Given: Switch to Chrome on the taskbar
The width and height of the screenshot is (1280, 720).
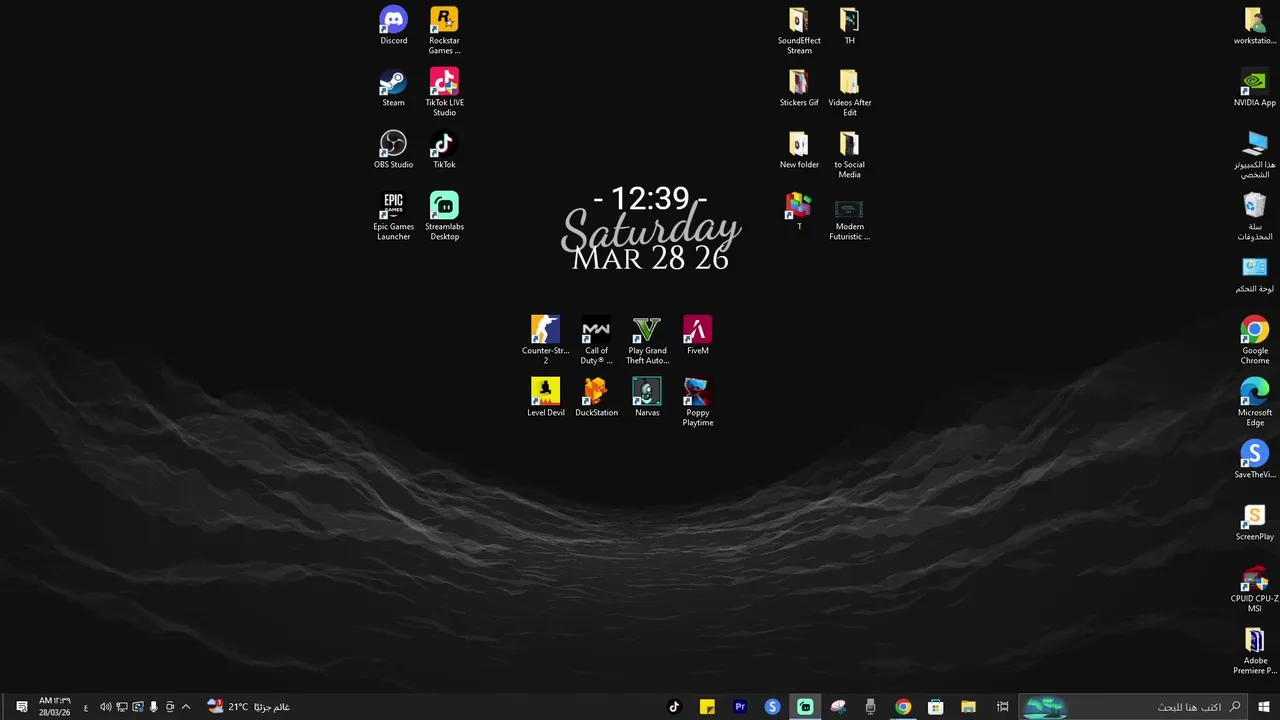Looking at the screenshot, I should click(x=903, y=707).
